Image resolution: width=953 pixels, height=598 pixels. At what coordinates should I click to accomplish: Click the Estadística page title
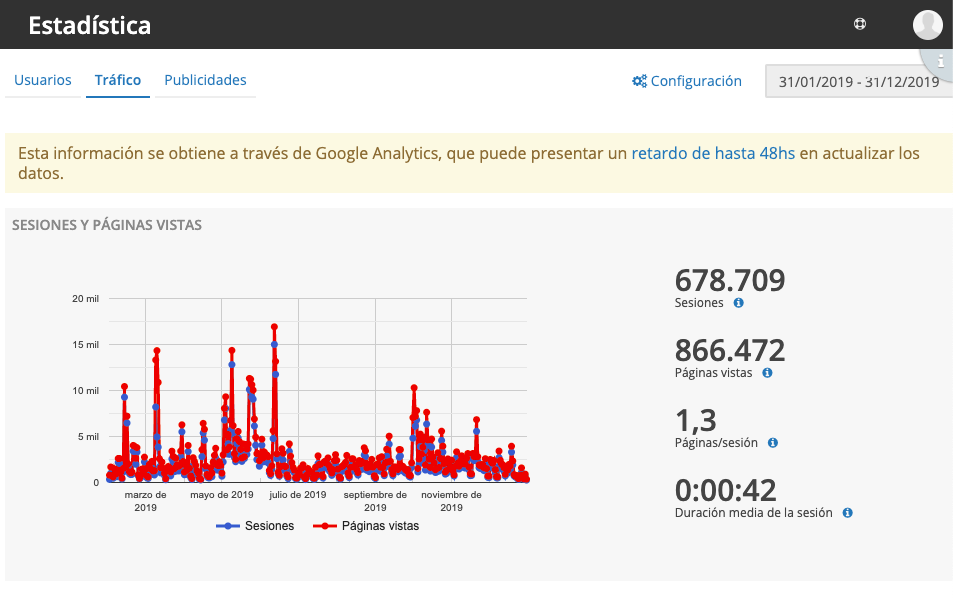pos(89,25)
